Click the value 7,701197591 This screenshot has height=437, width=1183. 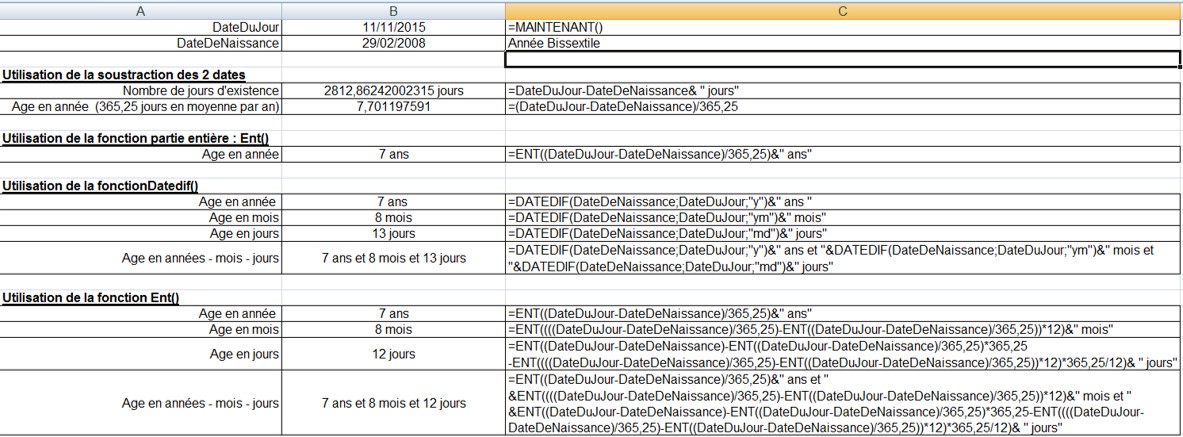tap(393, 106)
